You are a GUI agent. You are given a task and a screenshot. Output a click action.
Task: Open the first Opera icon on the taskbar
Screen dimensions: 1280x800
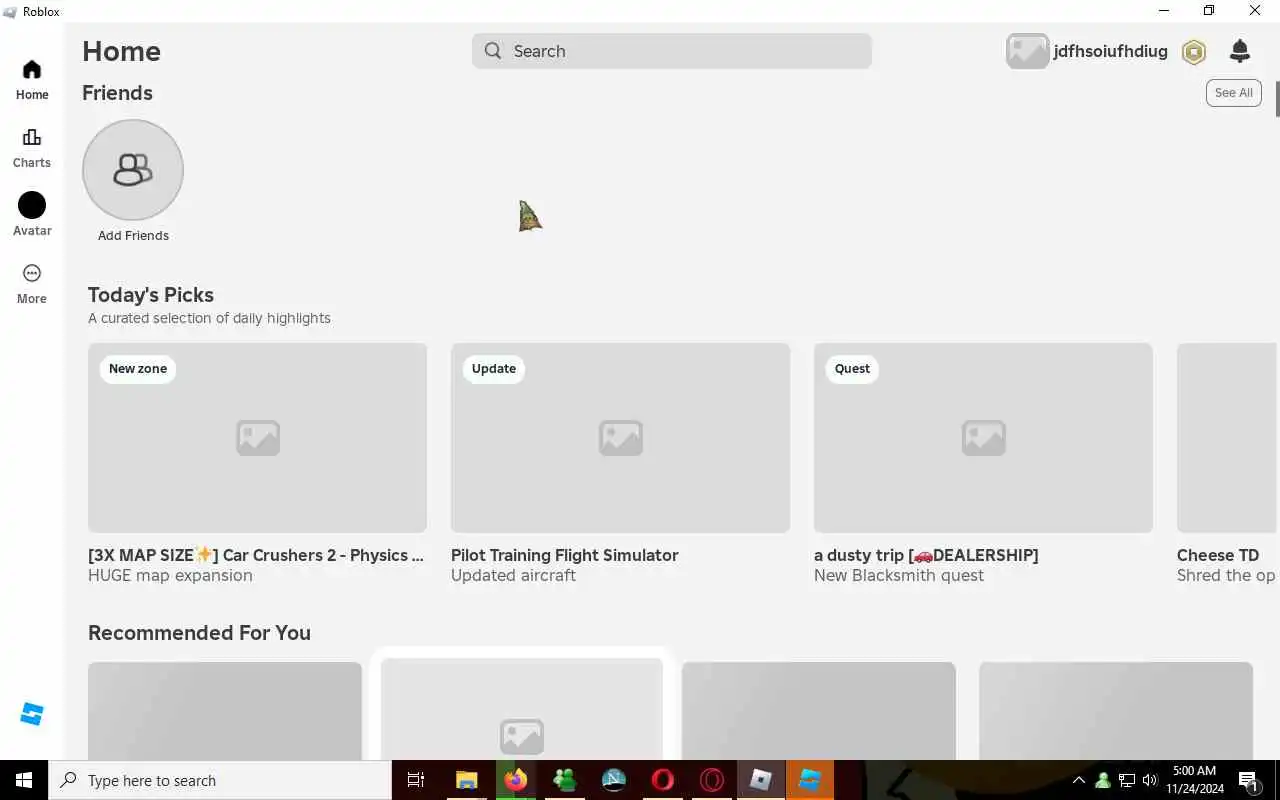(662, 780)
